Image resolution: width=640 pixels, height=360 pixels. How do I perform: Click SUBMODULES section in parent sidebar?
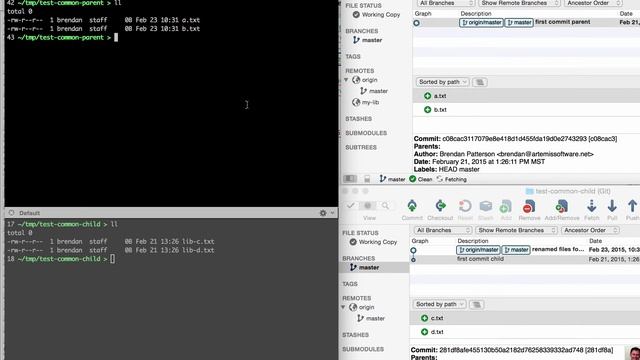click(x=366, y=133)
